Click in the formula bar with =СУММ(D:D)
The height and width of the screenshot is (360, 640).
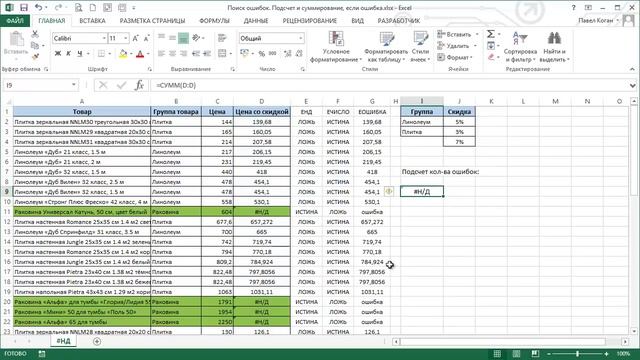click(x=388, y=85)
